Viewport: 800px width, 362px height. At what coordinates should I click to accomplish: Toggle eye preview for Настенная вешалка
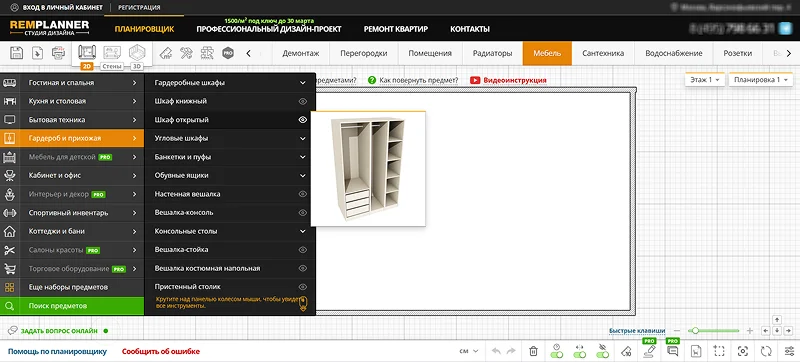tap(303, 194)
